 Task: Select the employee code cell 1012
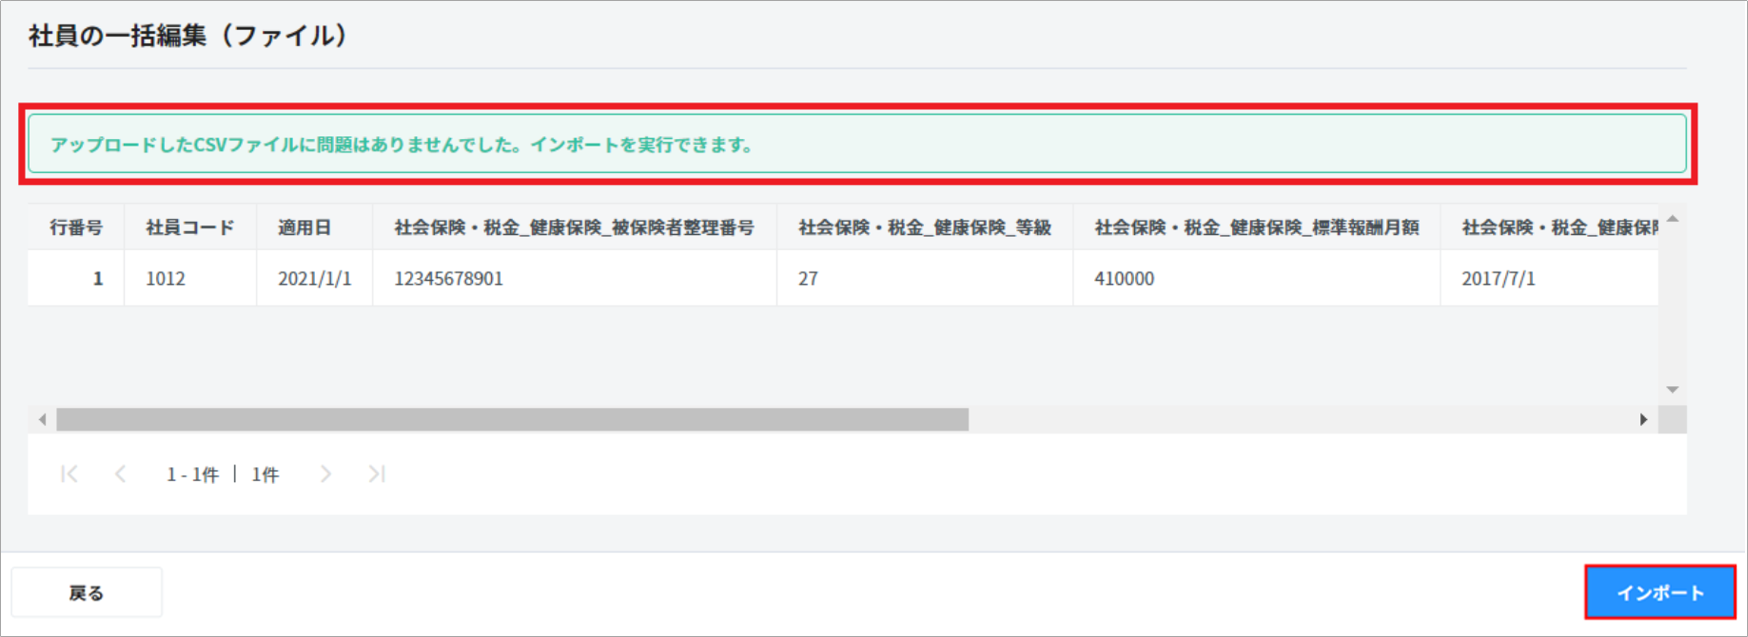pyautogui.click(x=166, y=279)
